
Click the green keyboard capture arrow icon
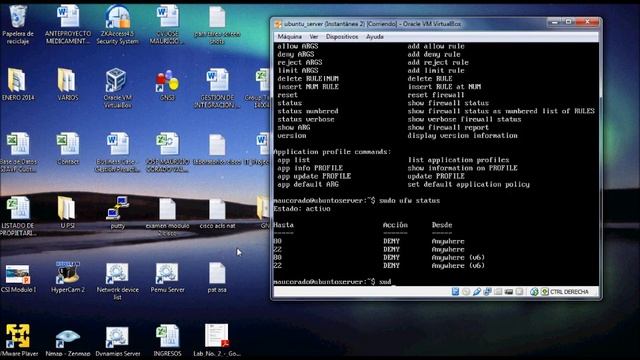[x=544, y=292]
